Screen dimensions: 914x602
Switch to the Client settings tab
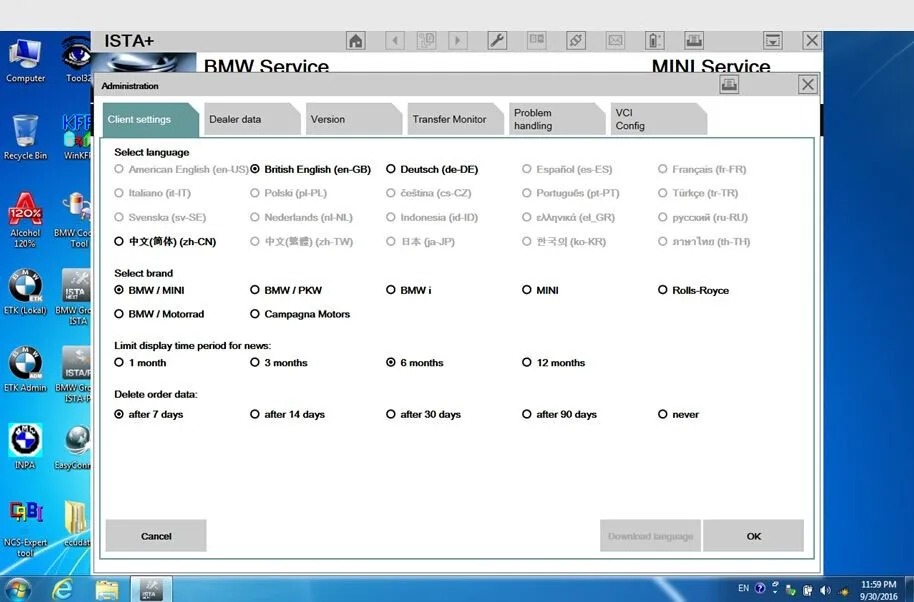click(150, 119)
